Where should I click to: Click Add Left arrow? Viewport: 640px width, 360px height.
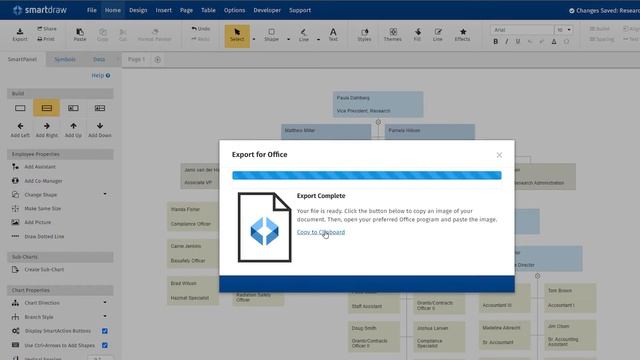(x=20, y=130)
